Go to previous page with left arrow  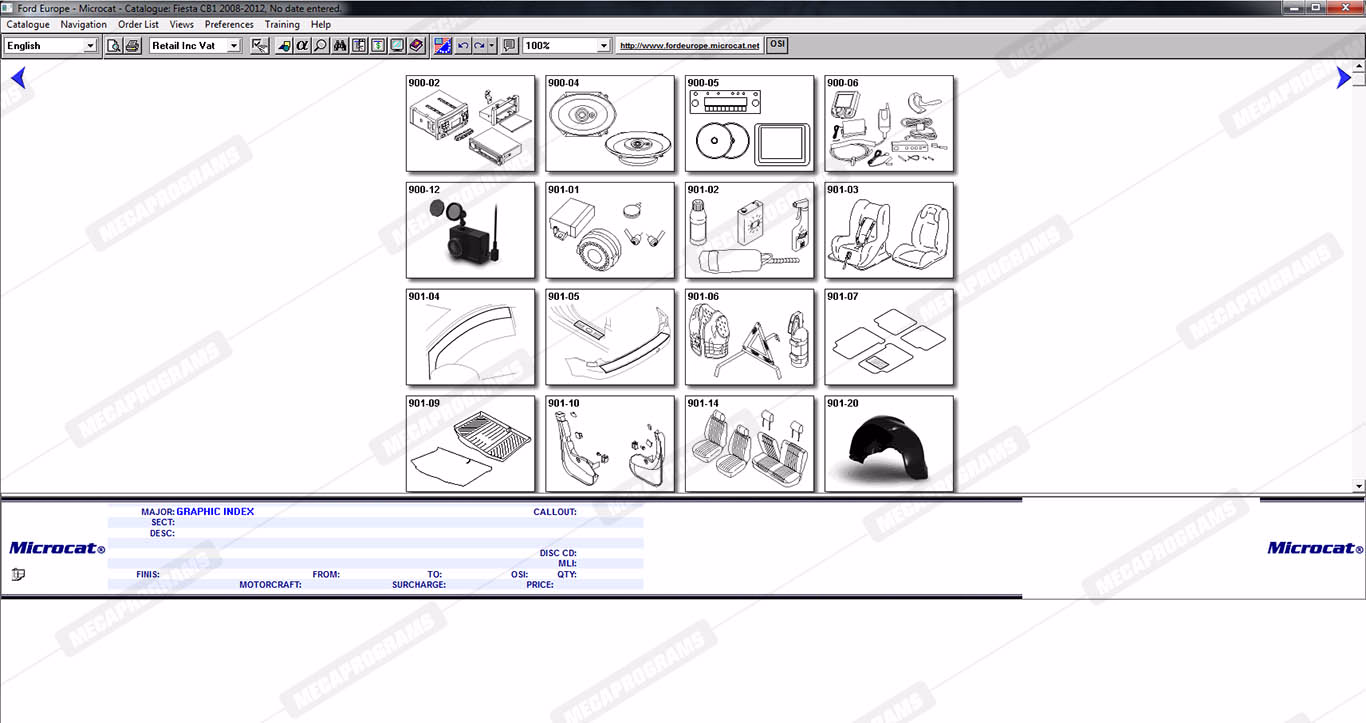(x=17, y=78)
